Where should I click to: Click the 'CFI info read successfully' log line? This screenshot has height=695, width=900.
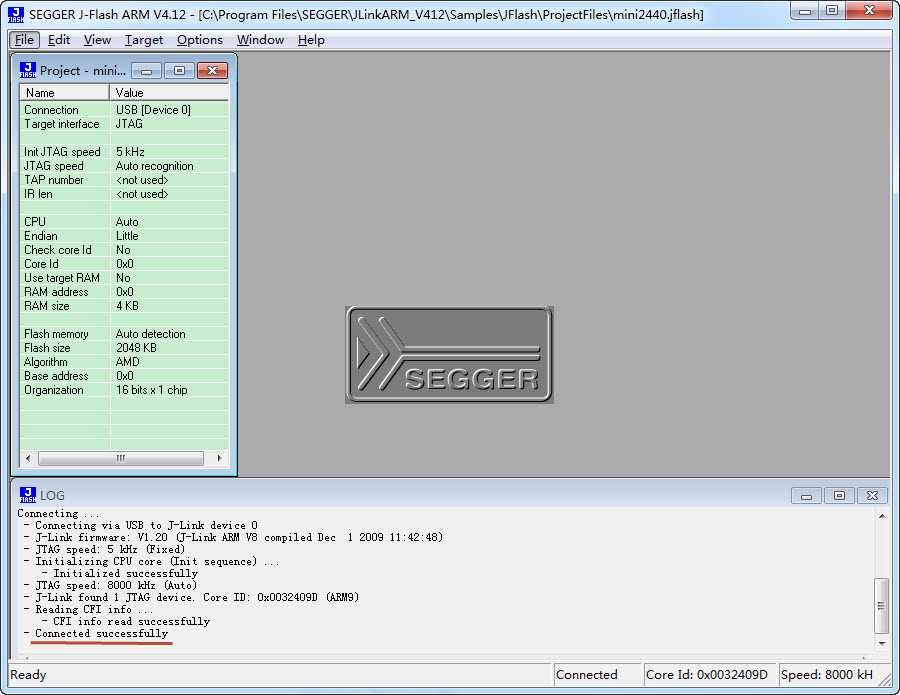[x=131, y=621]
